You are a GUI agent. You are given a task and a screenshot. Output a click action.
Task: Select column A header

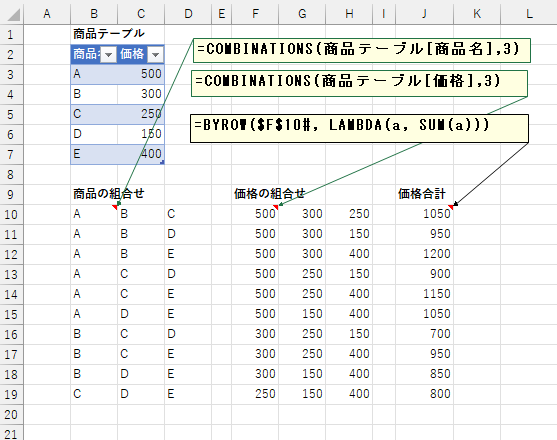click(x=47, y=13)
